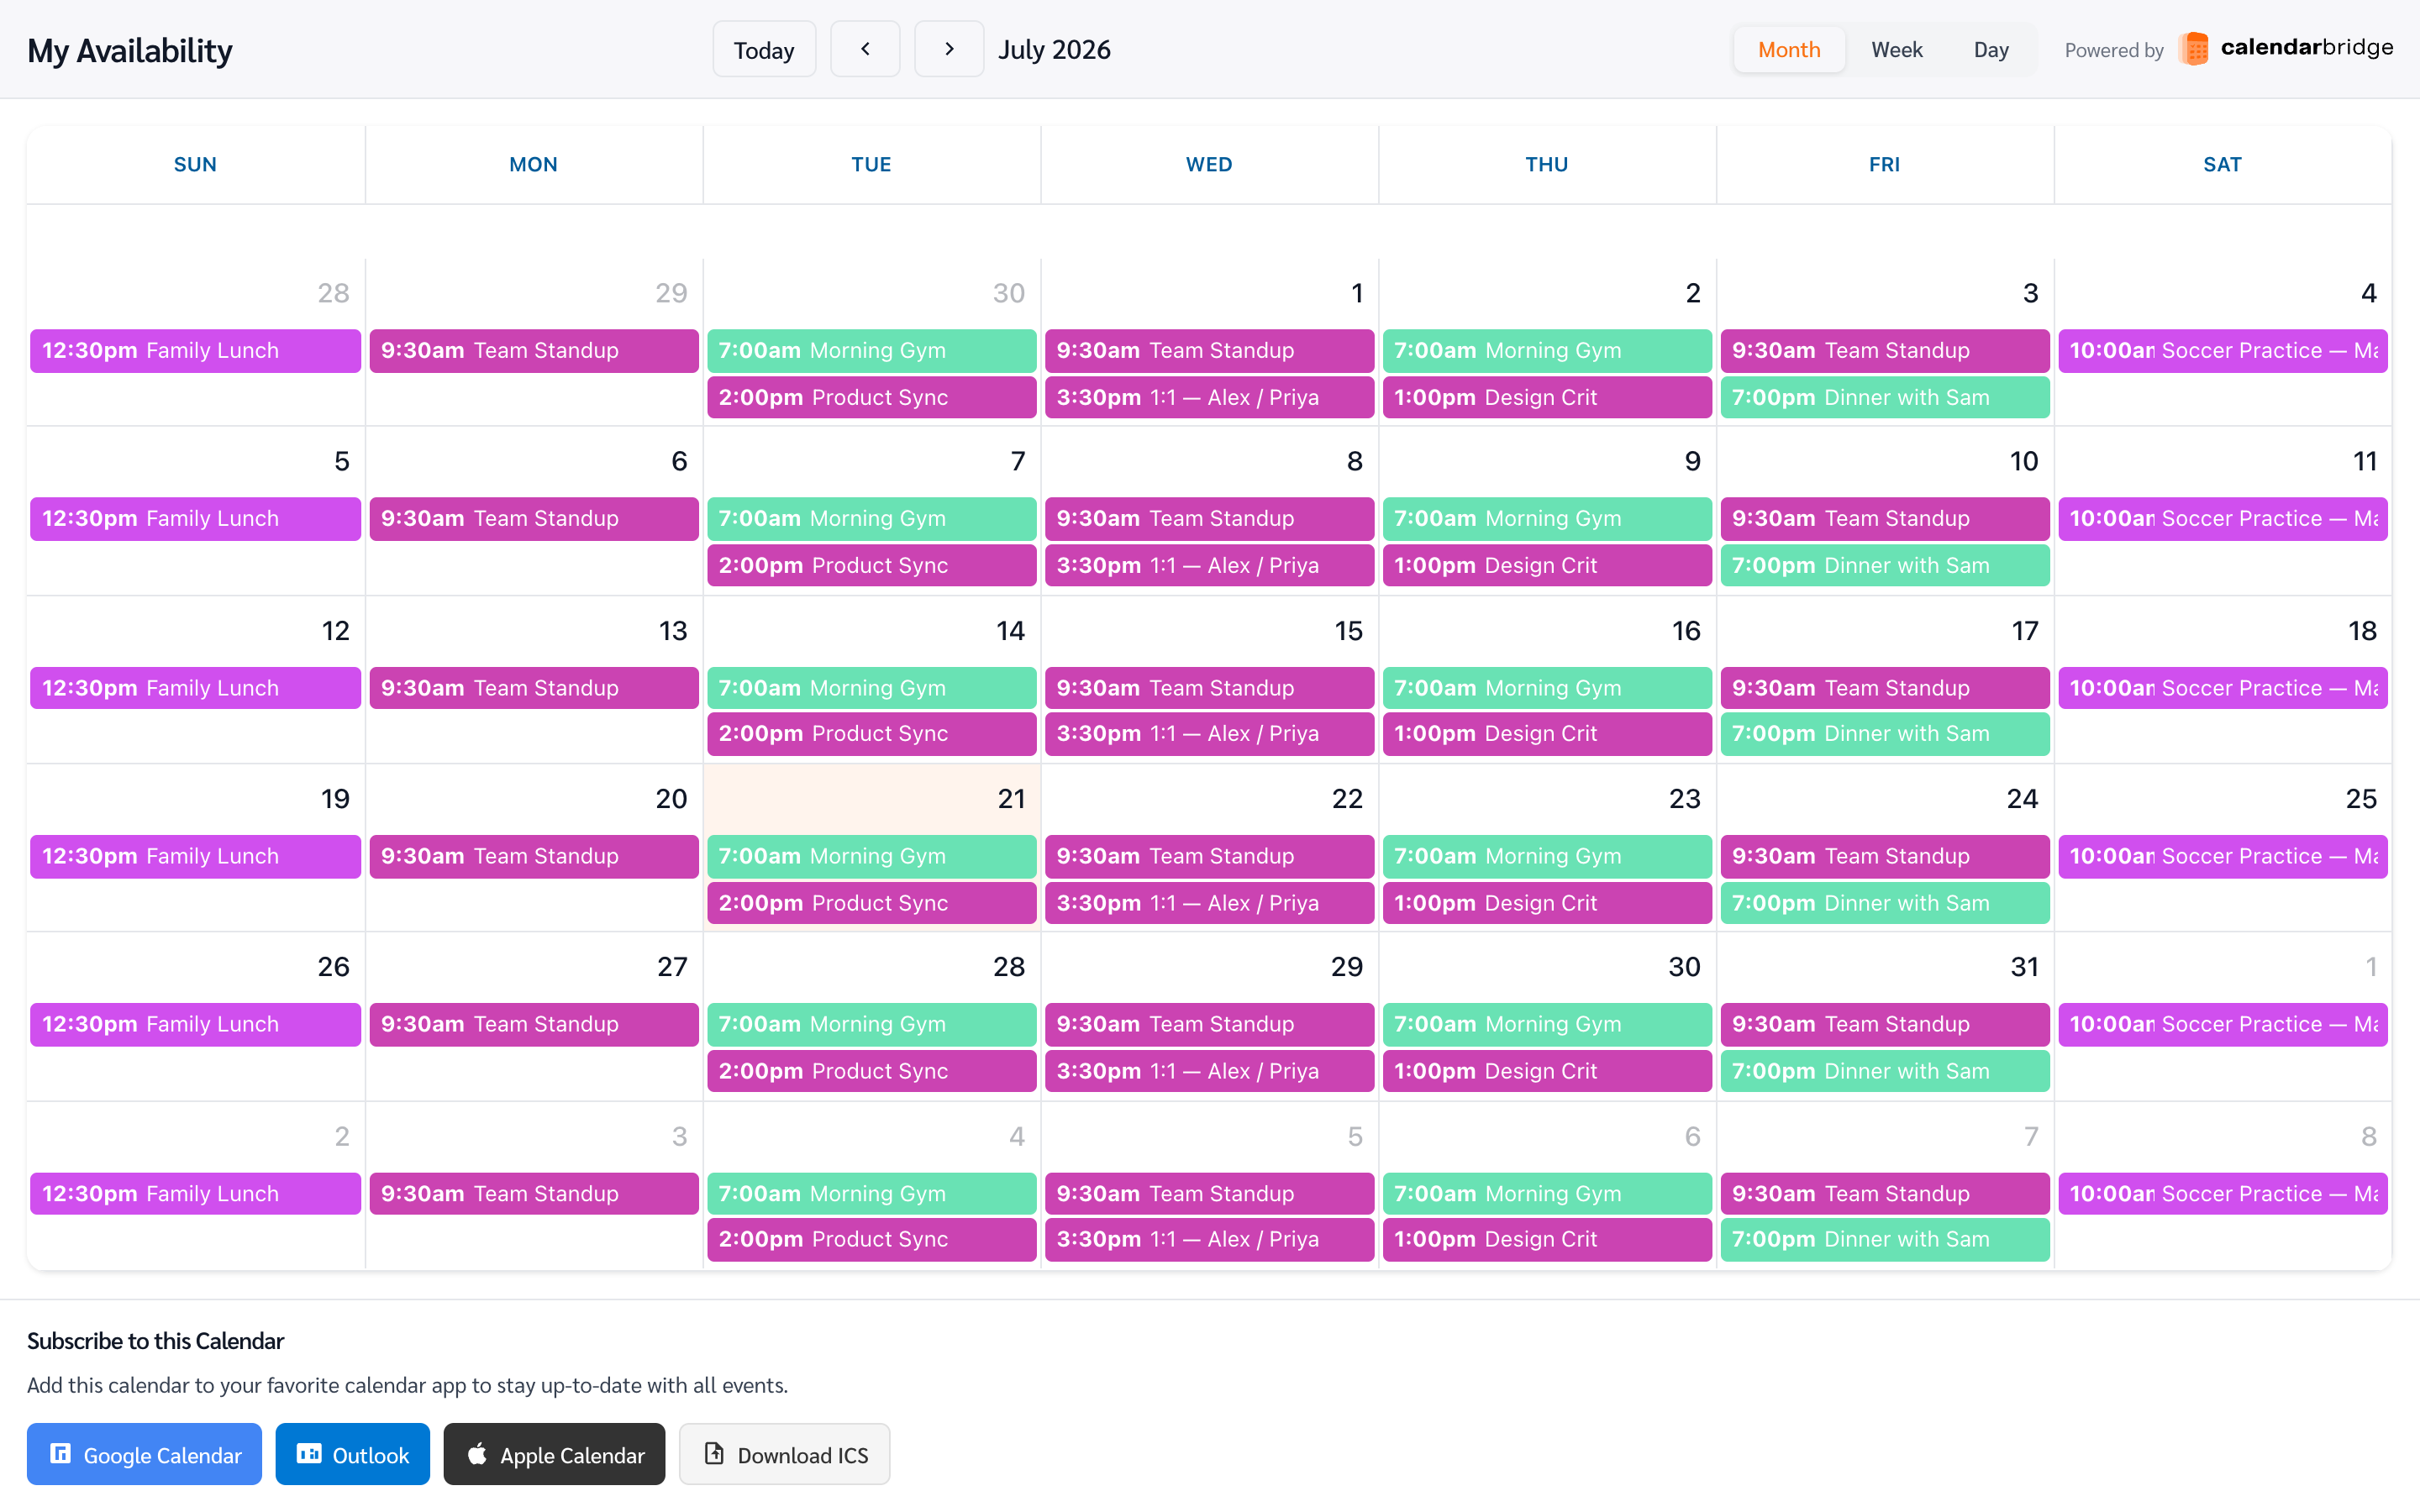Image resolution: width=2420 pixels, height=1512 pixels.
Task: Subscribe using Outlook
Action: [352, 1454]
